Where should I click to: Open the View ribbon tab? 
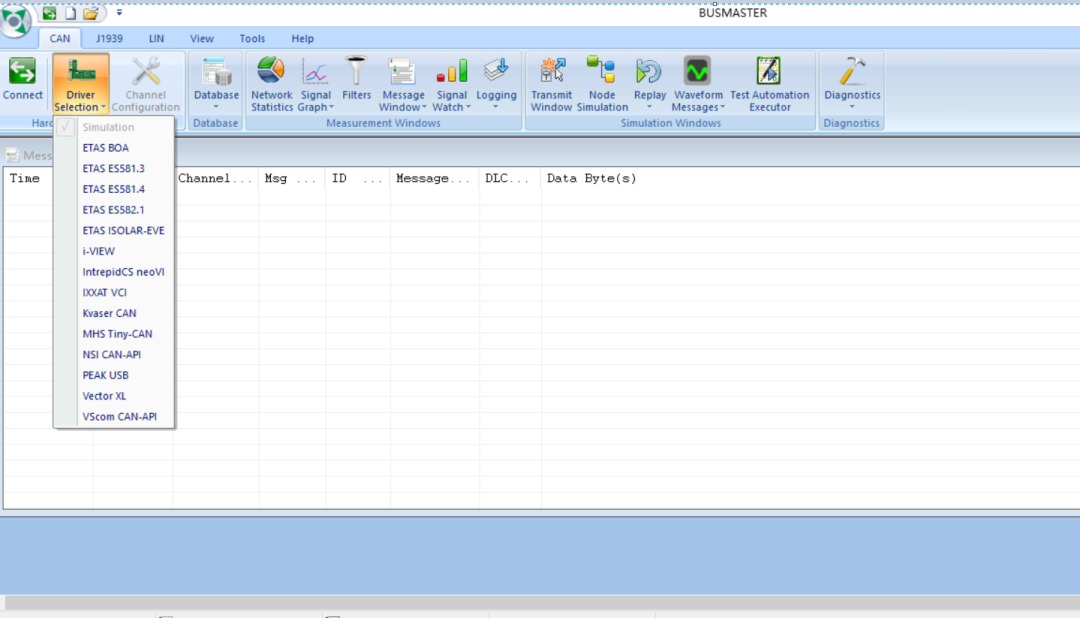point(202,39)
